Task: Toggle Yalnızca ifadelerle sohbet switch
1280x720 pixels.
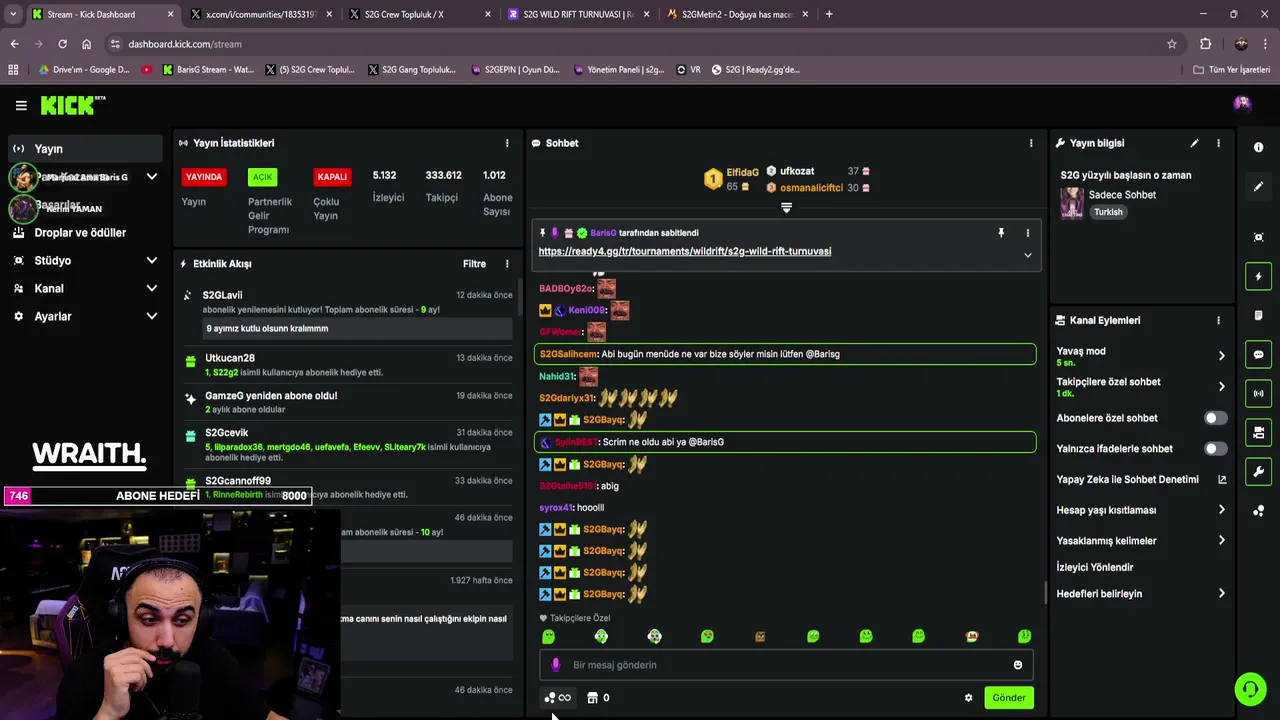Action: click(x=1215, y=449)
